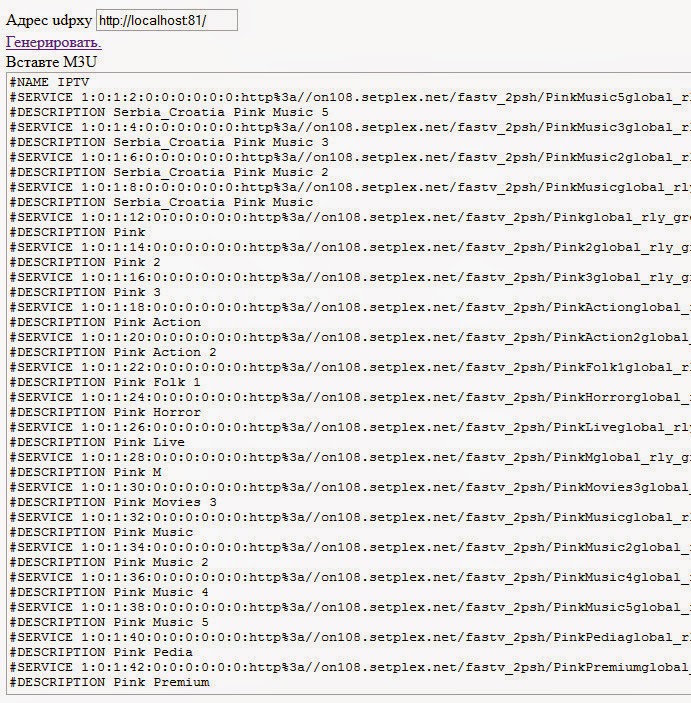Click the #SERVICE 1:0:1:16 line
The image size is (691, 703).
(x=350, y=278)
